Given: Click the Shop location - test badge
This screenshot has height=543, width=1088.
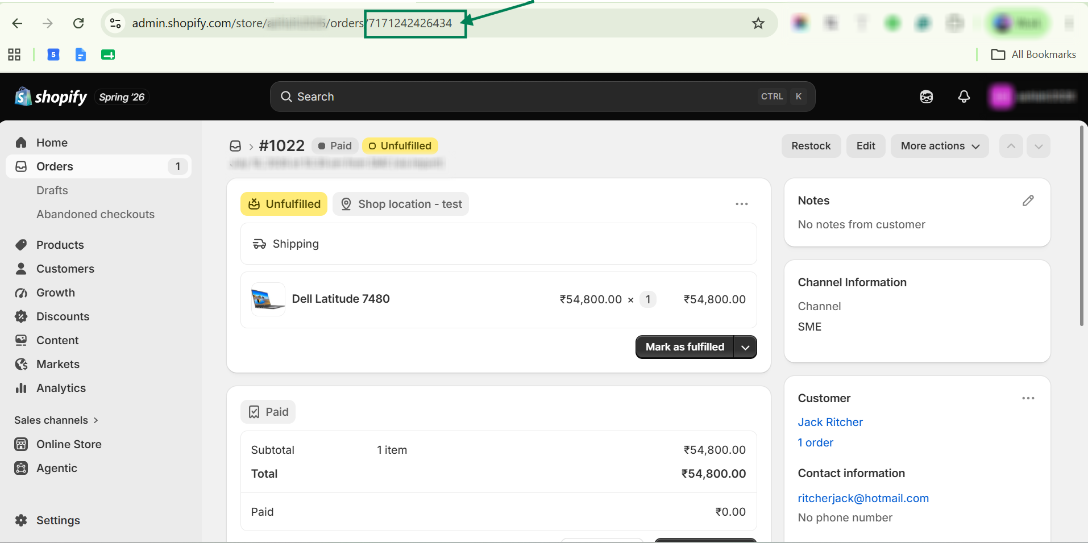Looking at the screenshot, I should coord(401,205).
